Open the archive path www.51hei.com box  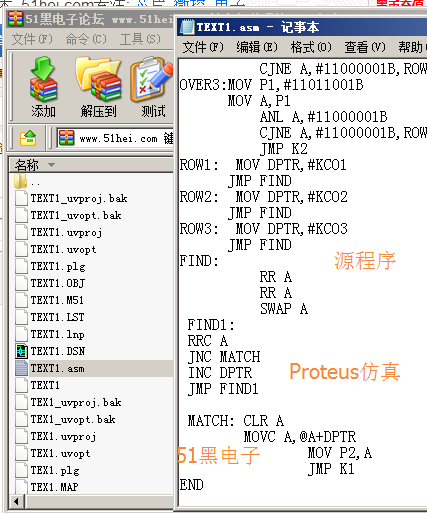pos(115,138)
